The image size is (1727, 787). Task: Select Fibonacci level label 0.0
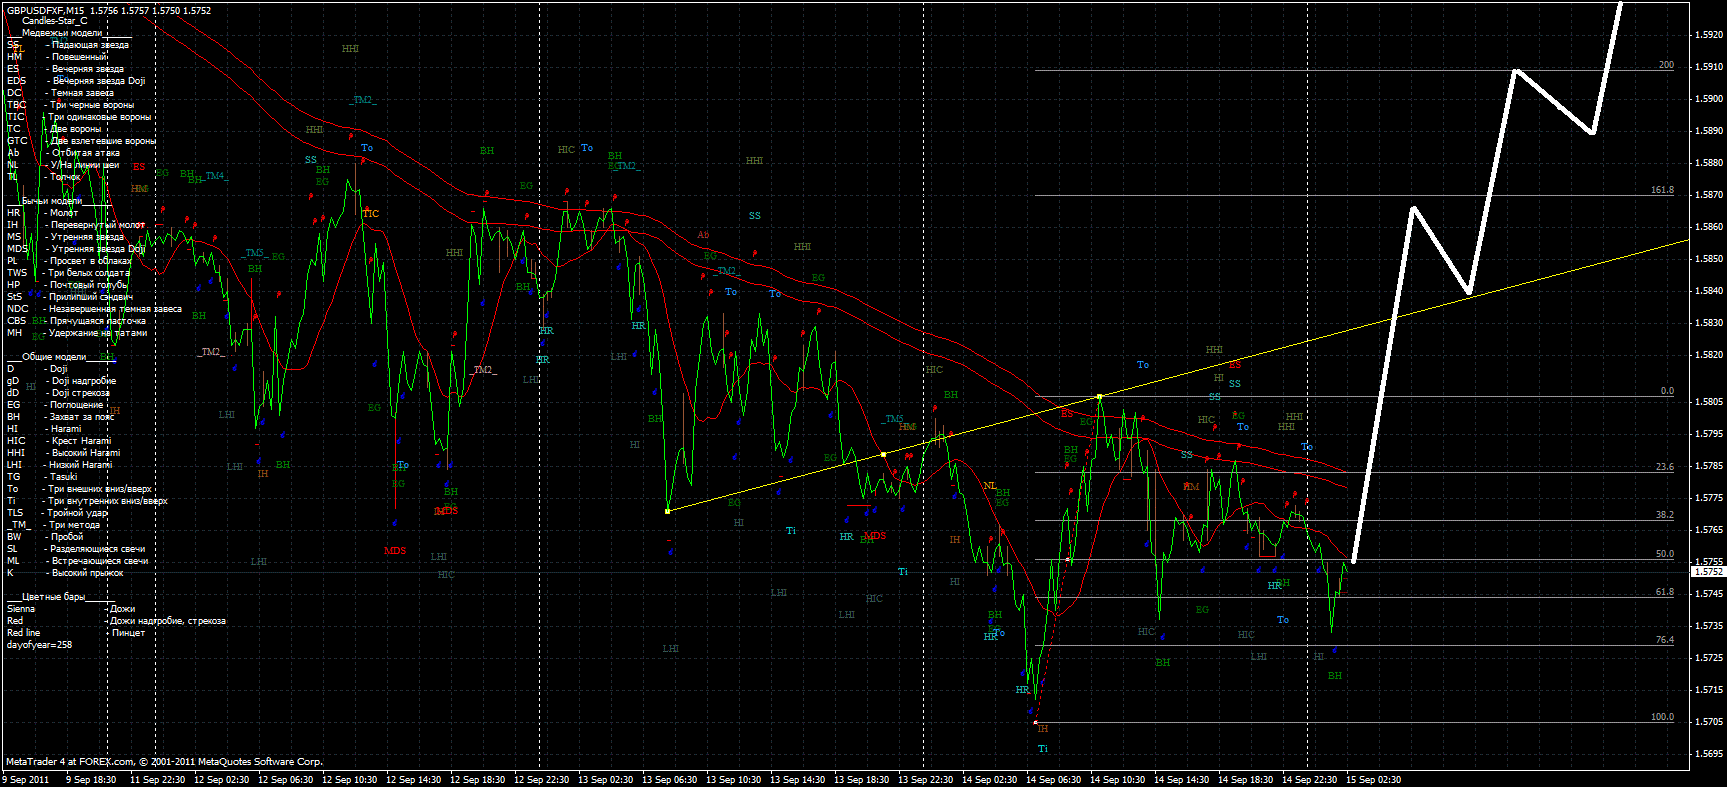1667,391
